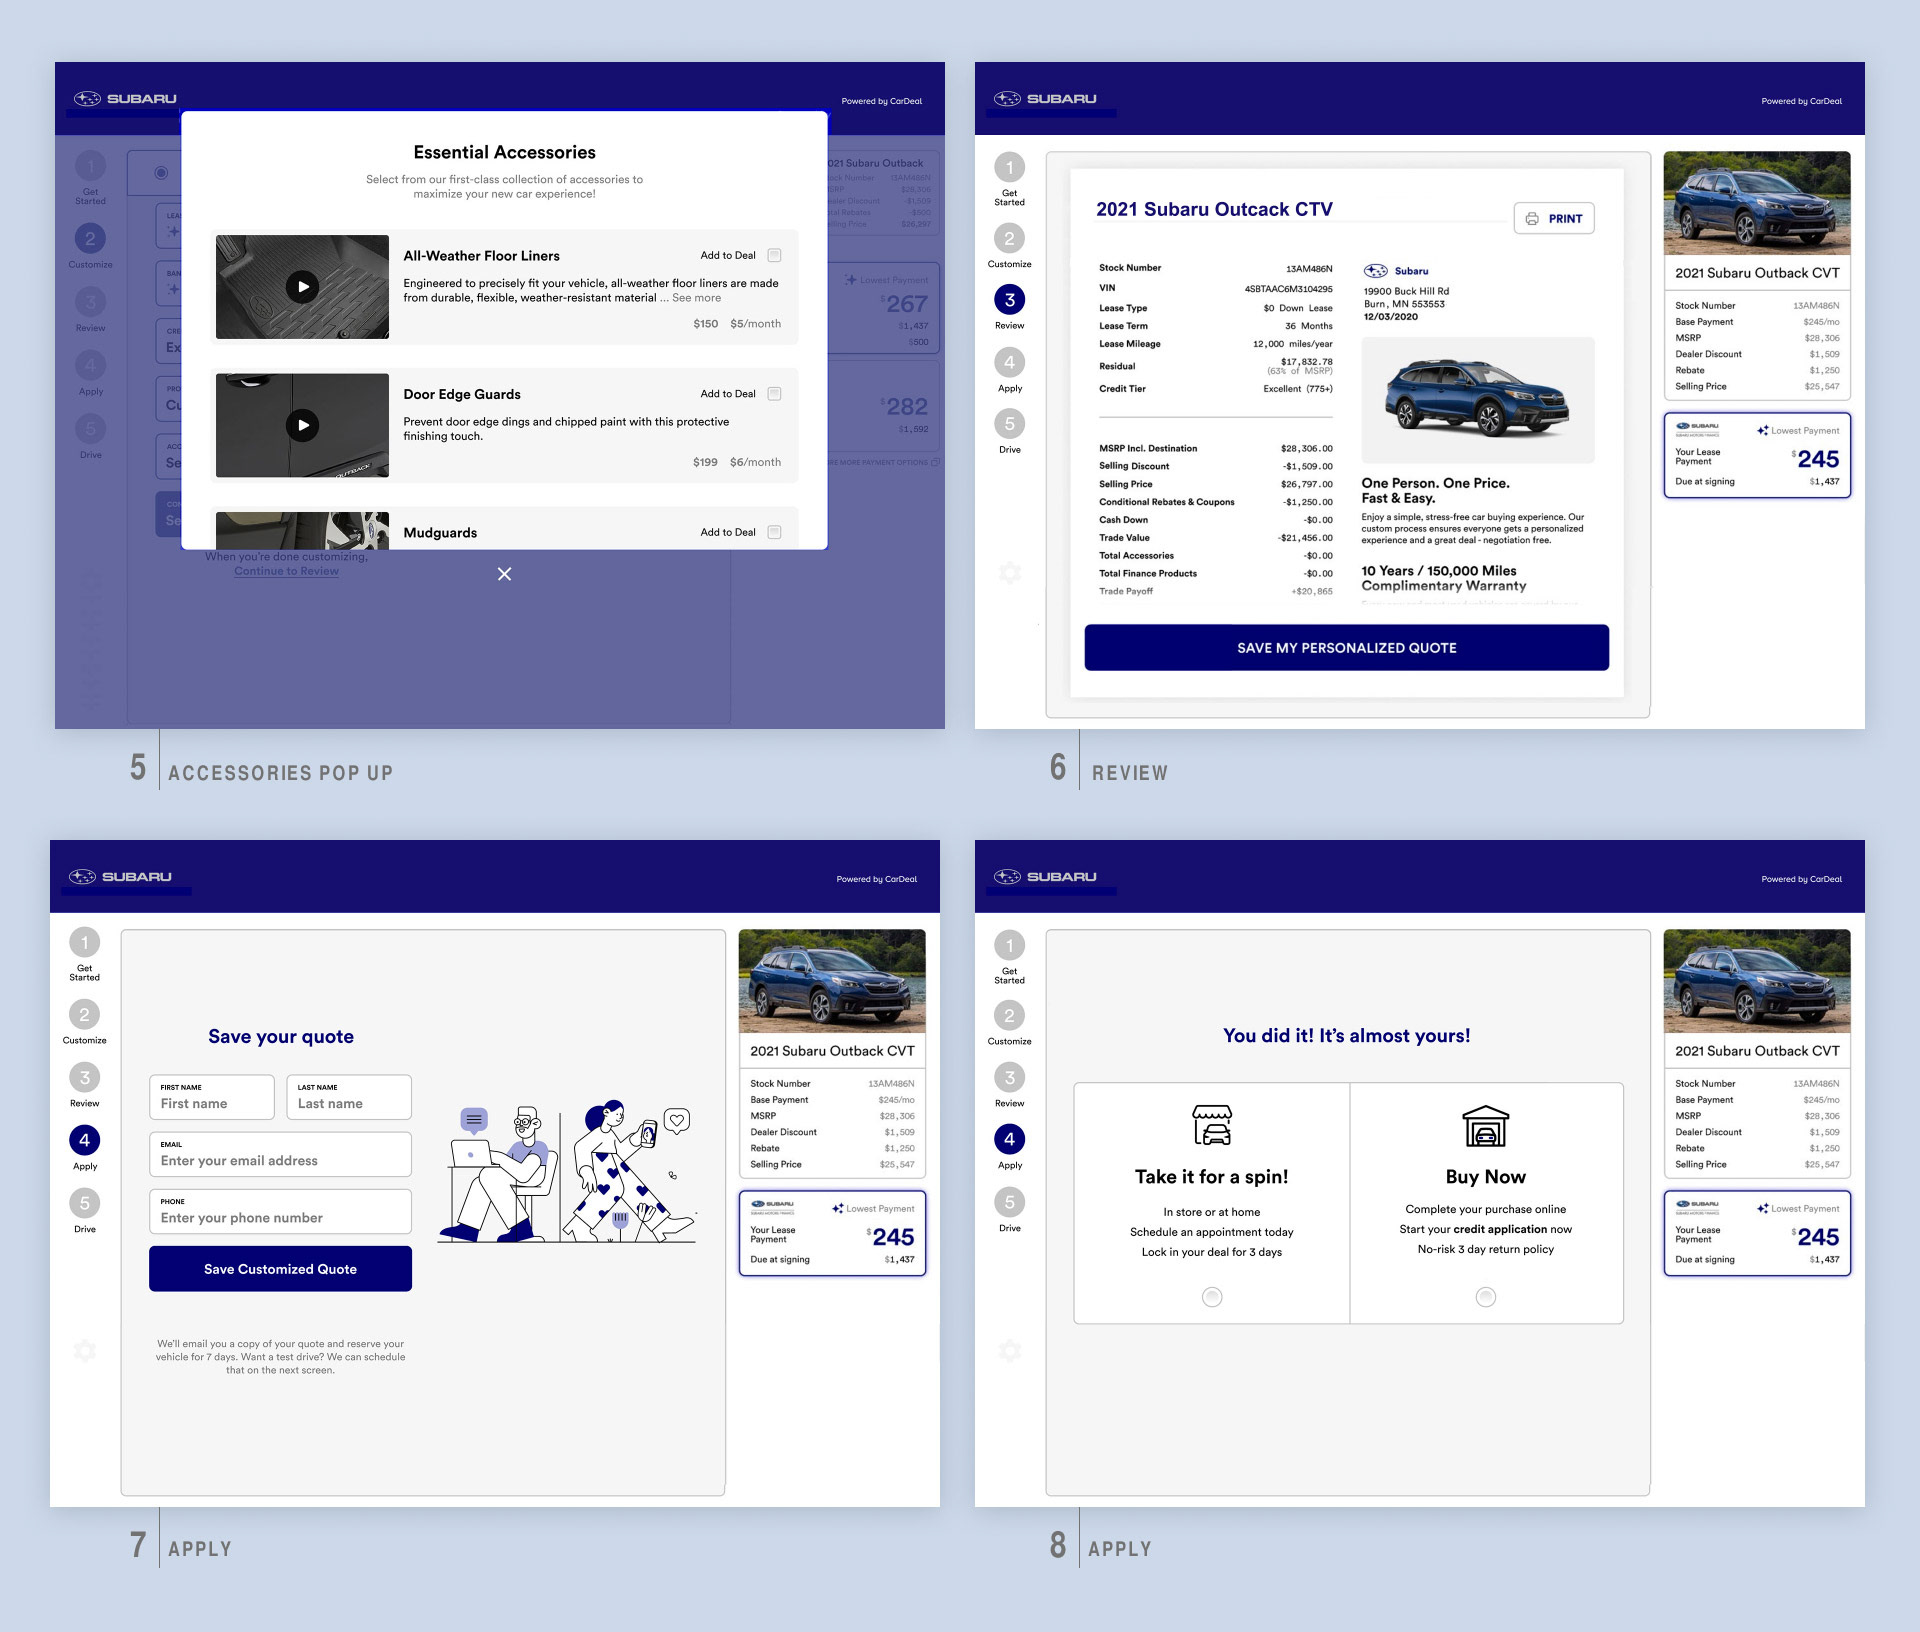Image resolution: width=1920 pixels, height=1632 pixels.
Task: Go to step 2 Customize on Save your quote screen
Action: point(84,1014)
